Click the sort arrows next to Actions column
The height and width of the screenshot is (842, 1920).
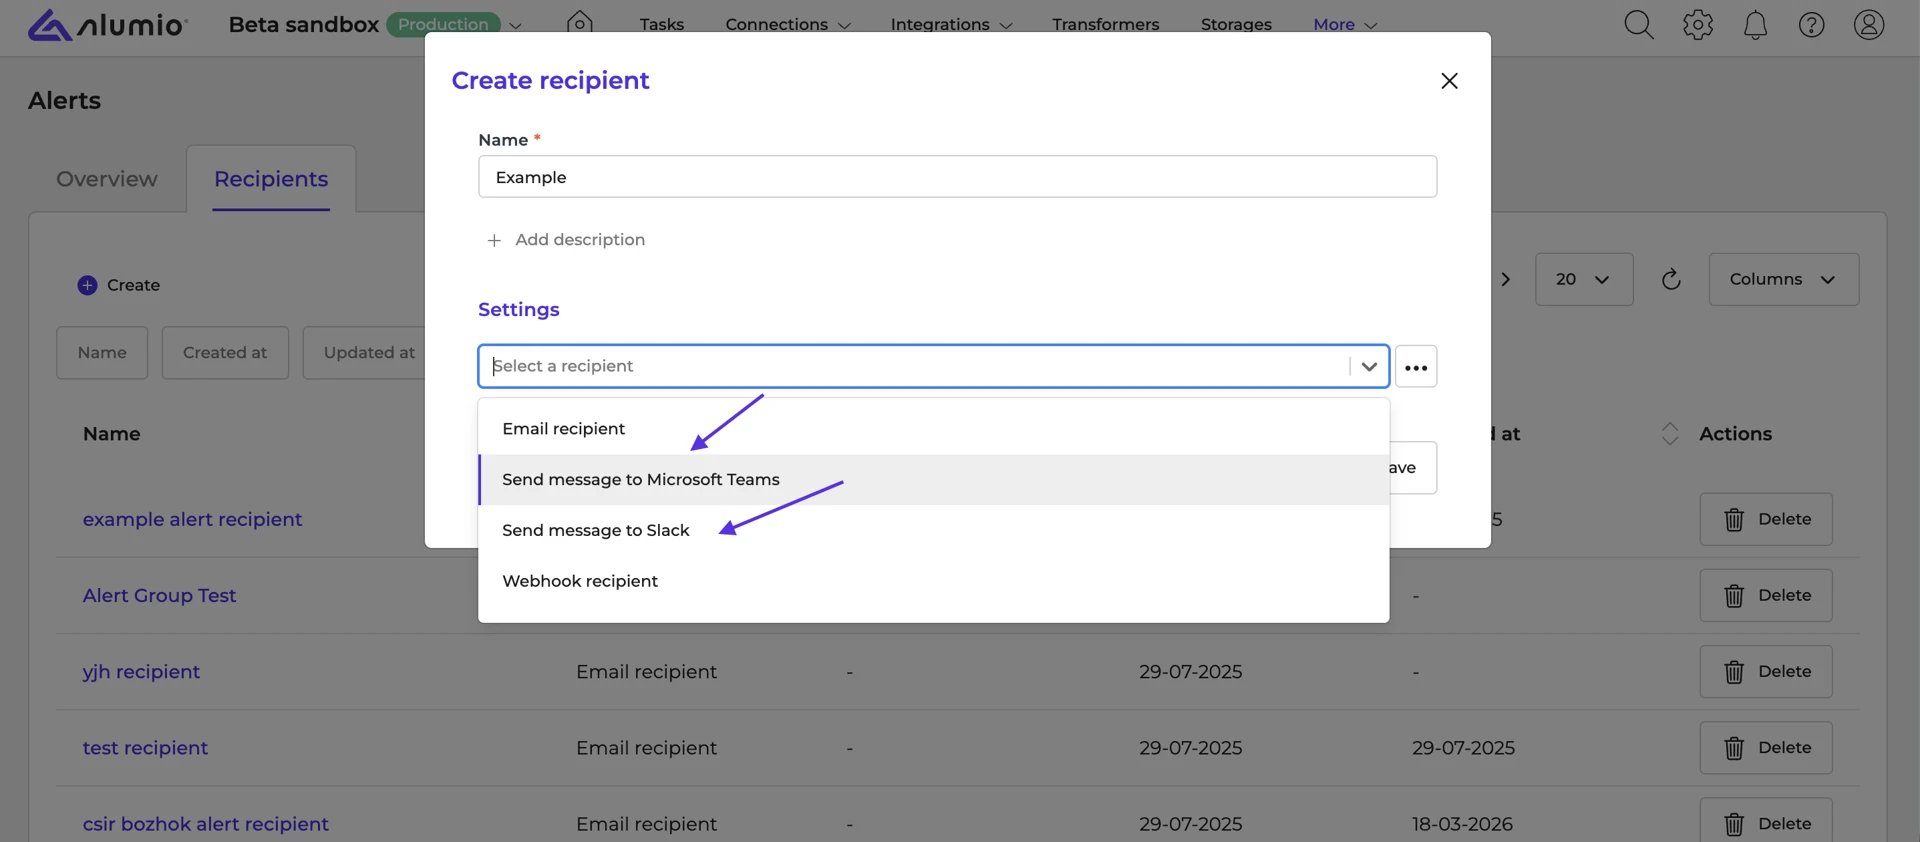coord(1669,434)
